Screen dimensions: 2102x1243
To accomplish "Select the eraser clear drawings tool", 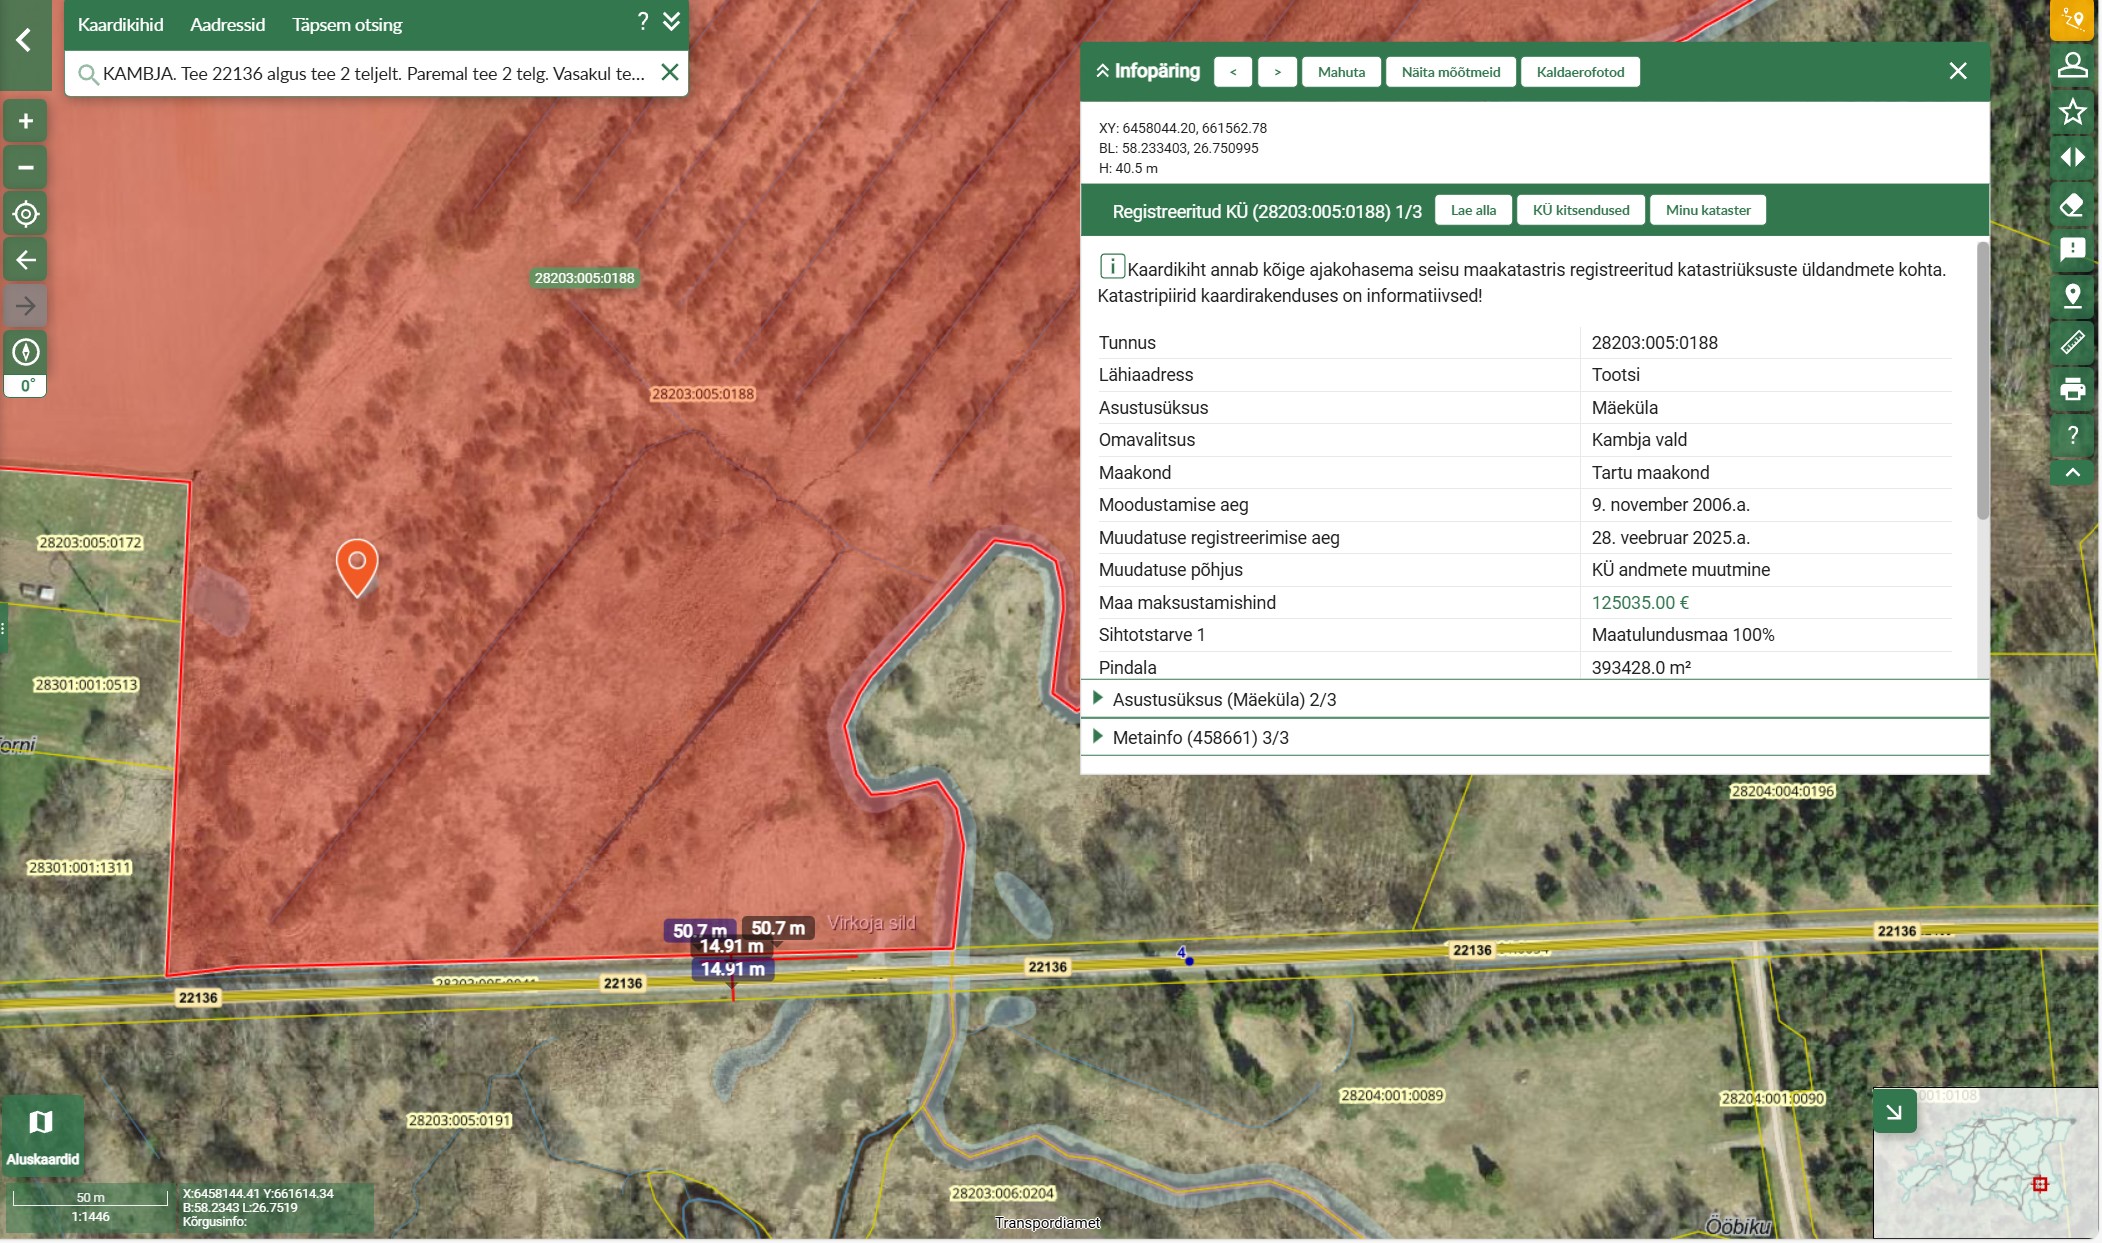I will tap(2072, 204).
